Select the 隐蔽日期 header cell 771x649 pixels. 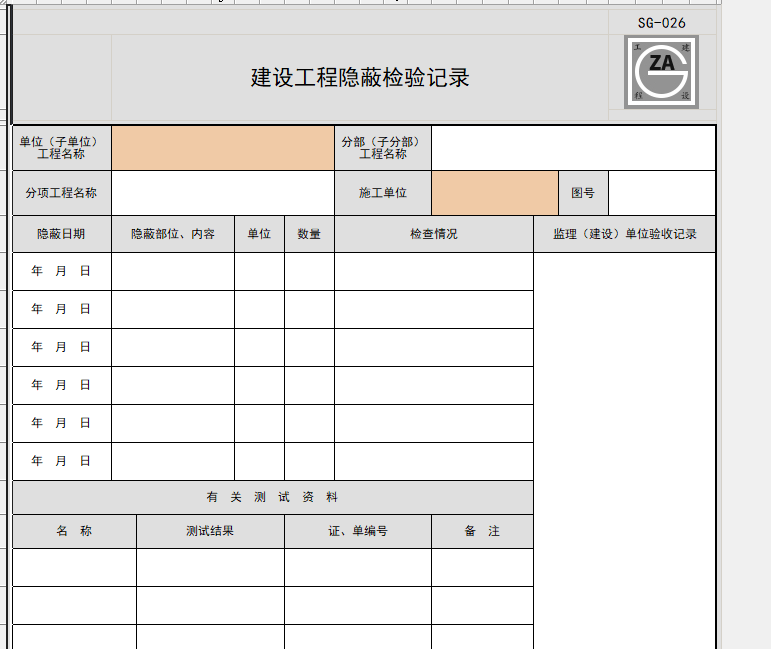point(62,234)
